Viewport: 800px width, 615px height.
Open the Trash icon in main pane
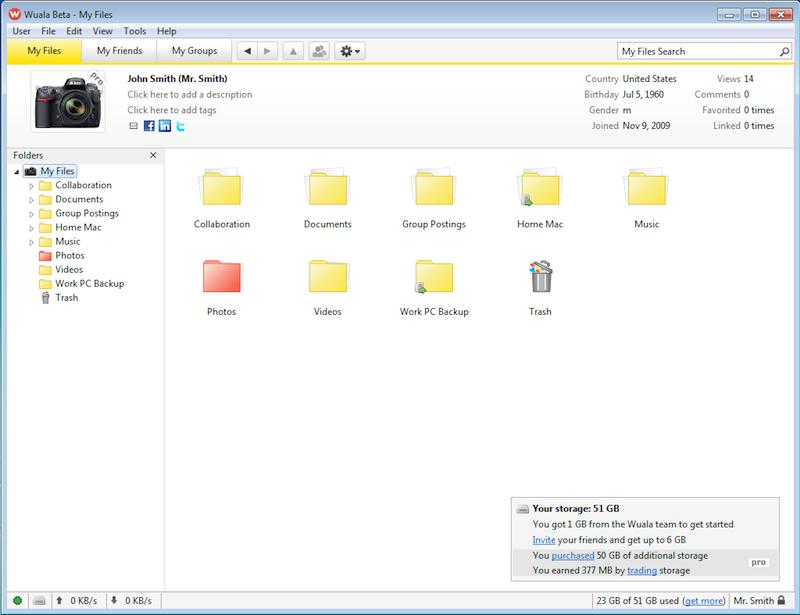click(x=540, y=276)
